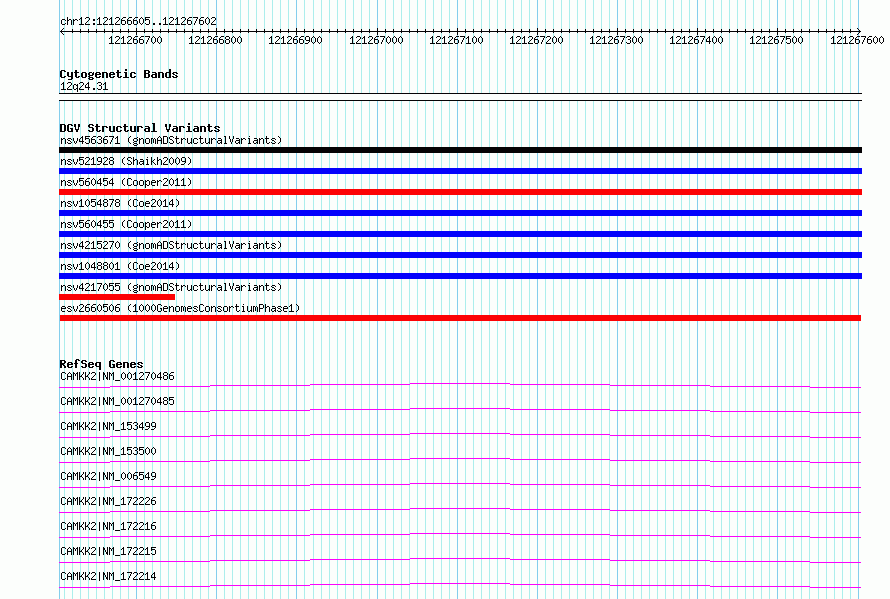This screenshot has height=599, width=890.
Task: Select the RefSeq Genes track title
Action: coord(101,364)
